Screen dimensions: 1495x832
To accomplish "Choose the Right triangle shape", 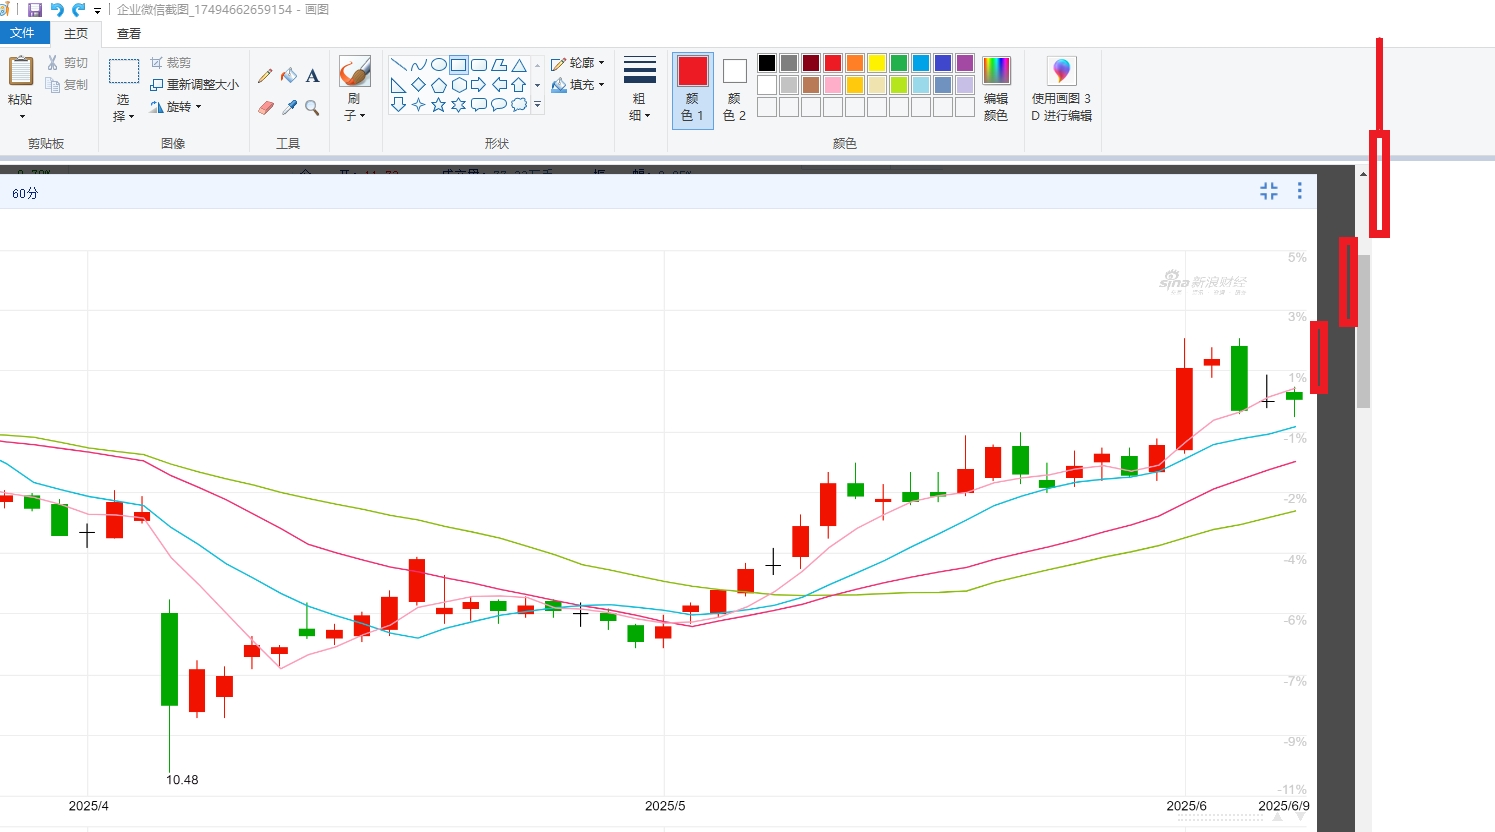I will point(398,85).
